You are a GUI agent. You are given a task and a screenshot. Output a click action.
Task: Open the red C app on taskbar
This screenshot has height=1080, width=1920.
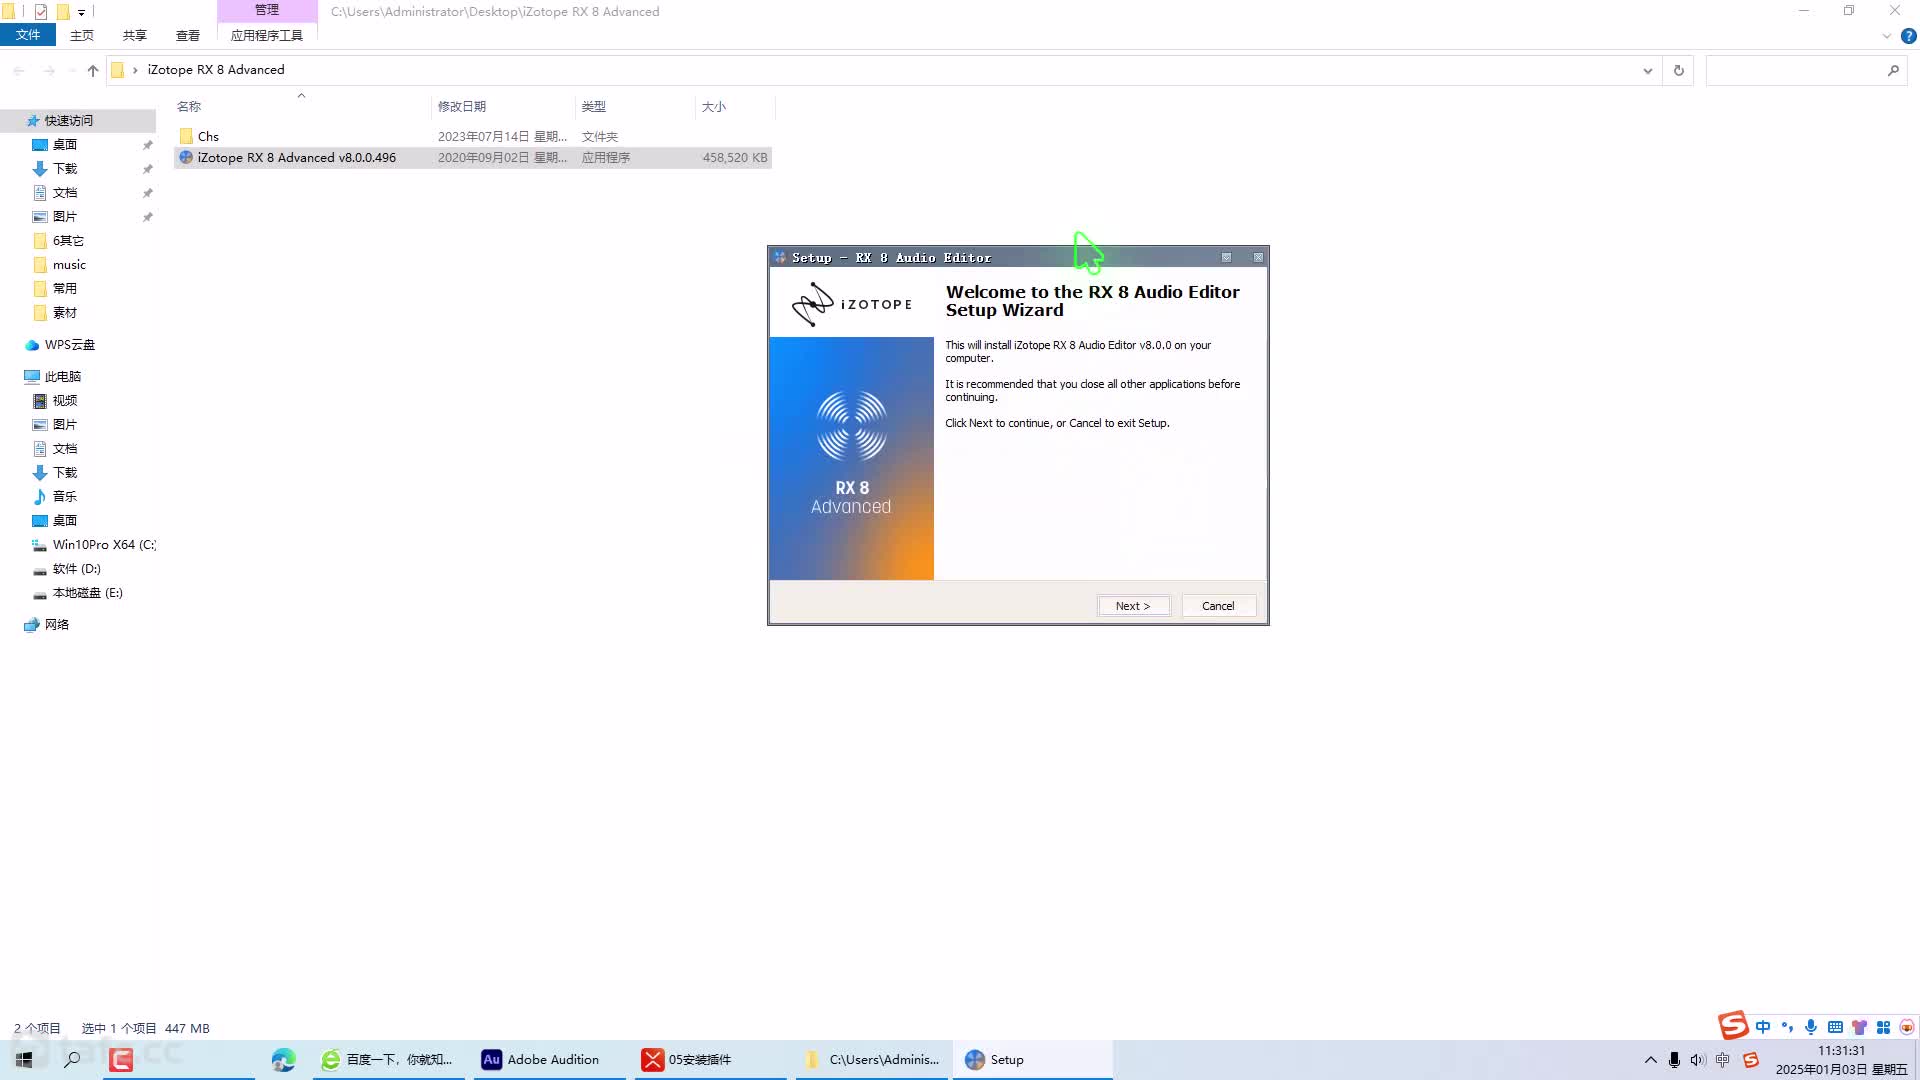click(x=121, y=1060)
